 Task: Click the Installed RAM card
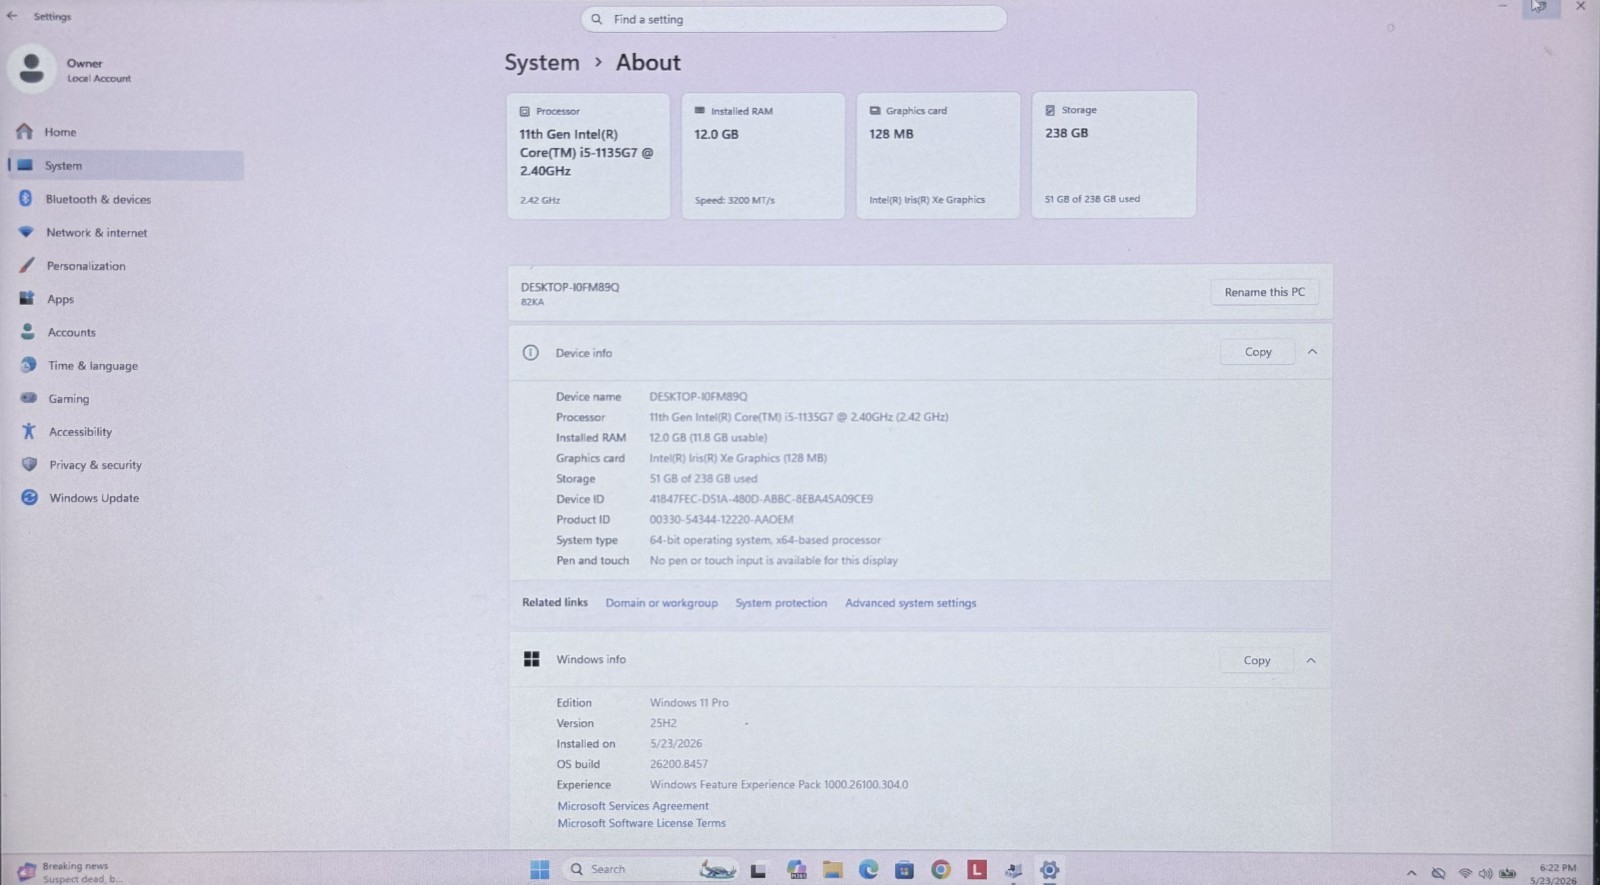(763, 155)
